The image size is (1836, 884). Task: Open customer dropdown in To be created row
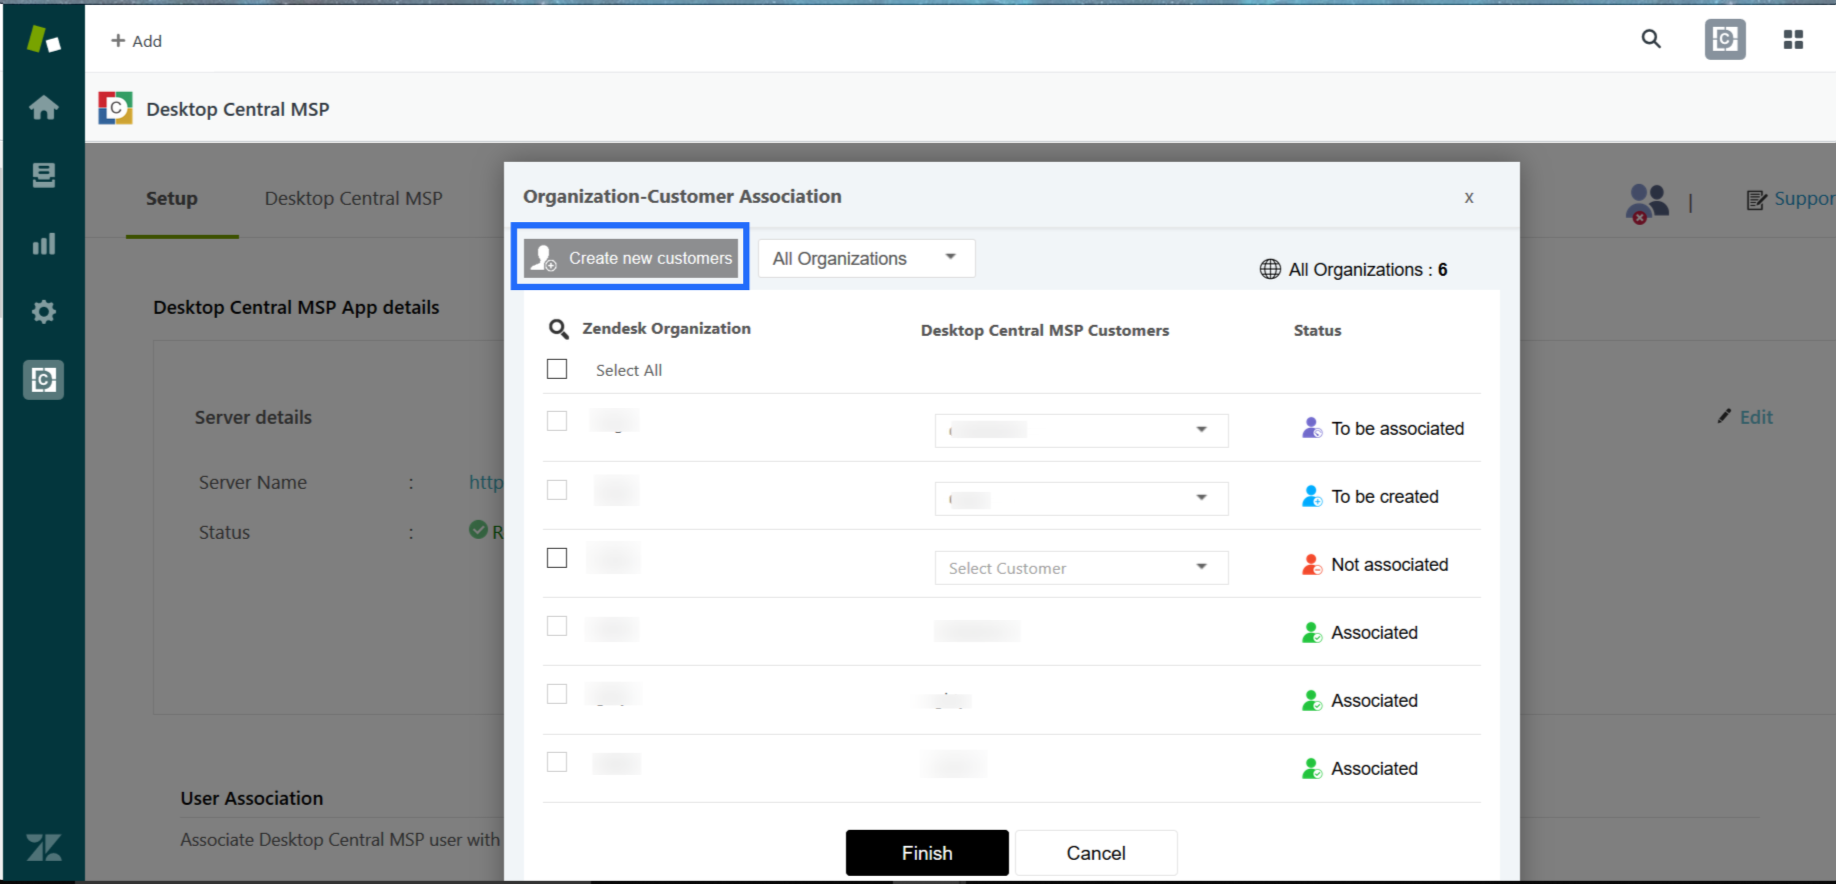coord(1081,498)
